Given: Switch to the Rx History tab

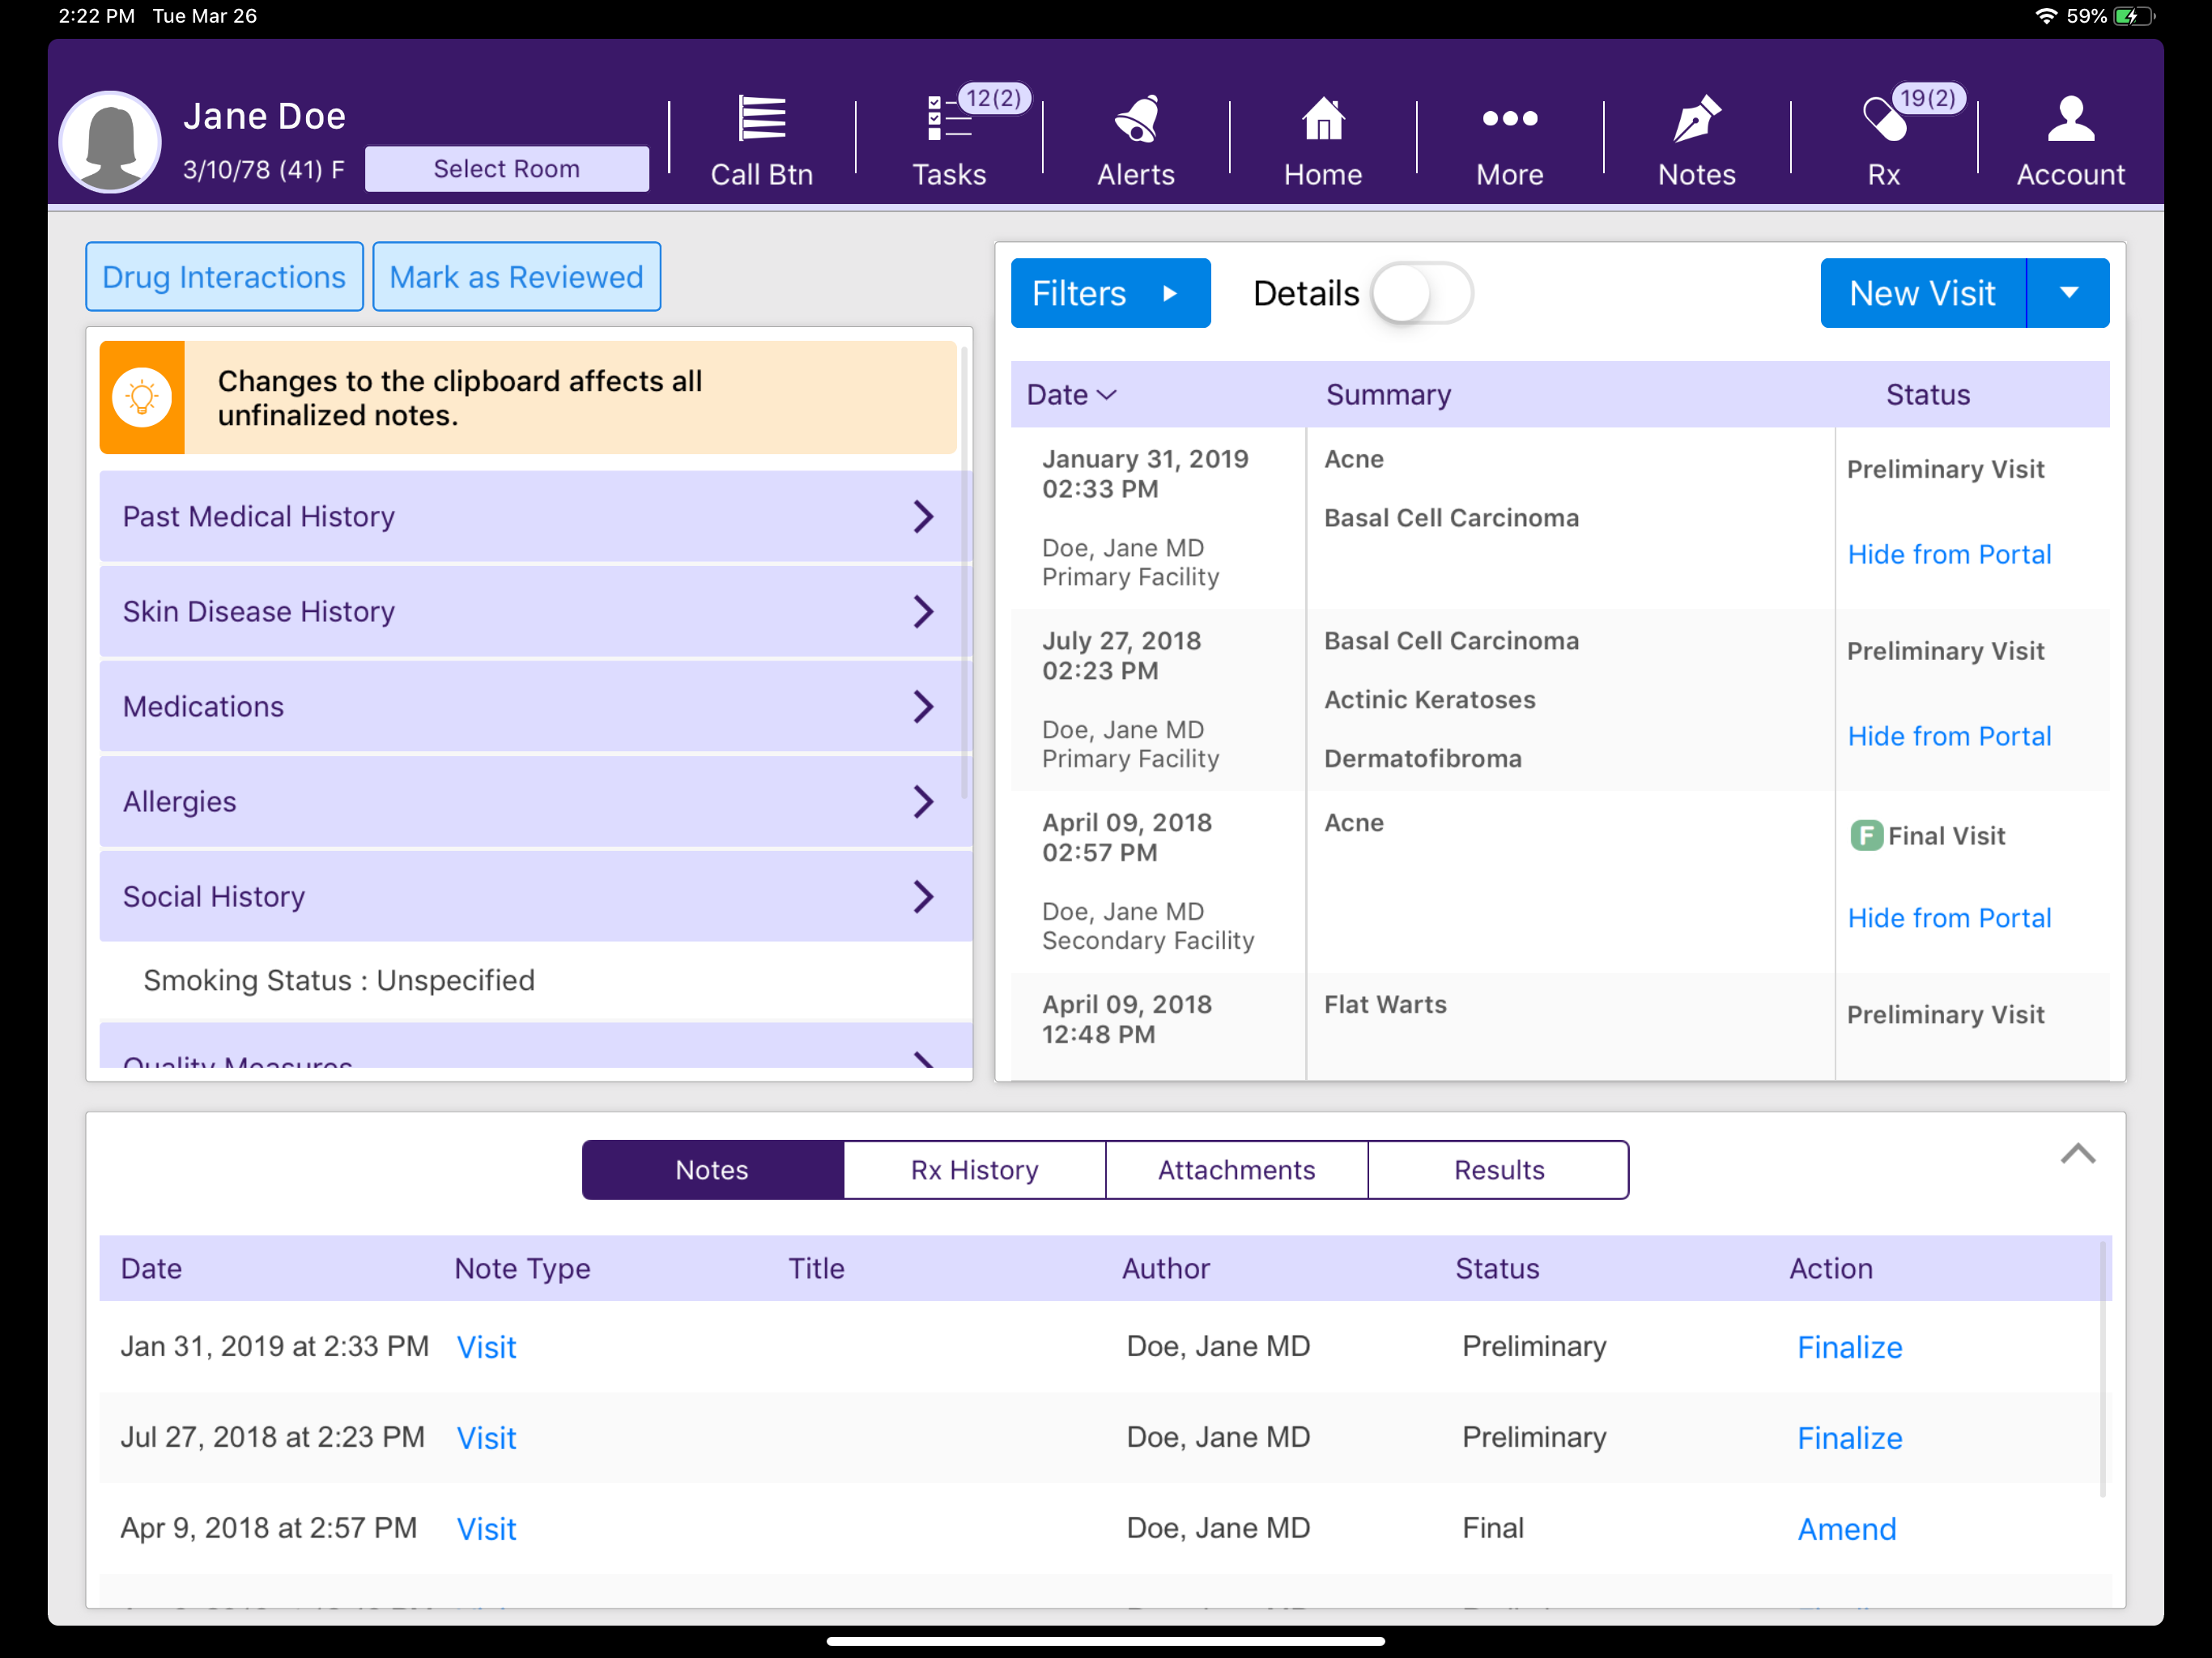Looking at the screenshot, I should [975, 1170].
